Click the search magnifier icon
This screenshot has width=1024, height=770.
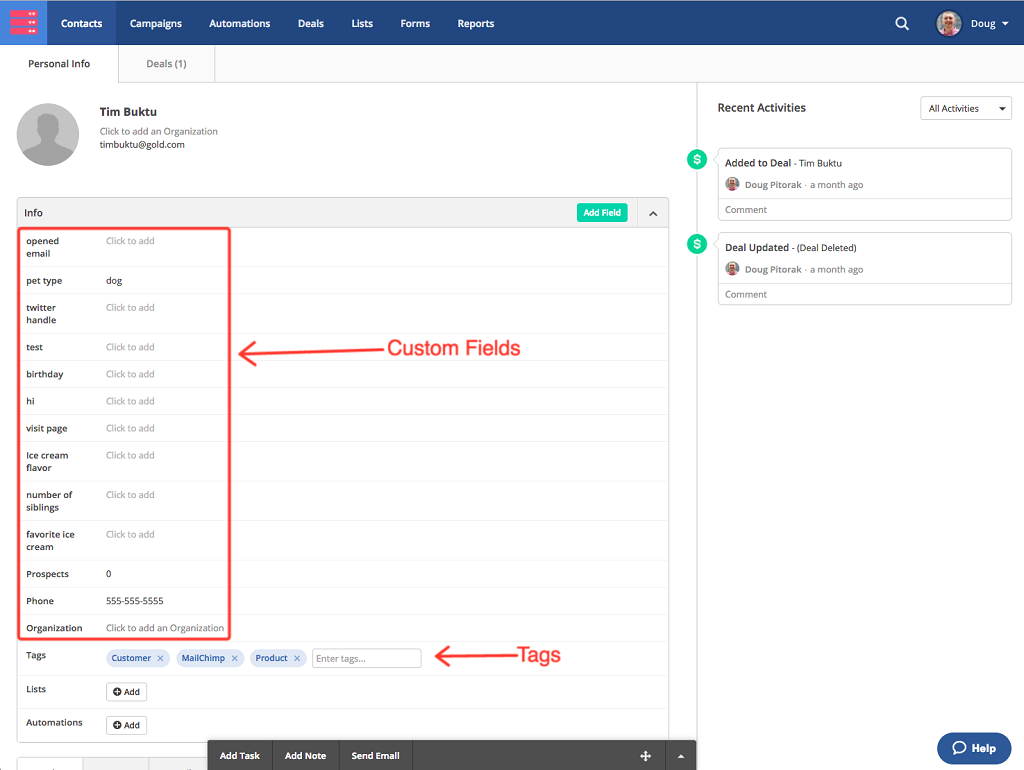(x=902, y=24)
